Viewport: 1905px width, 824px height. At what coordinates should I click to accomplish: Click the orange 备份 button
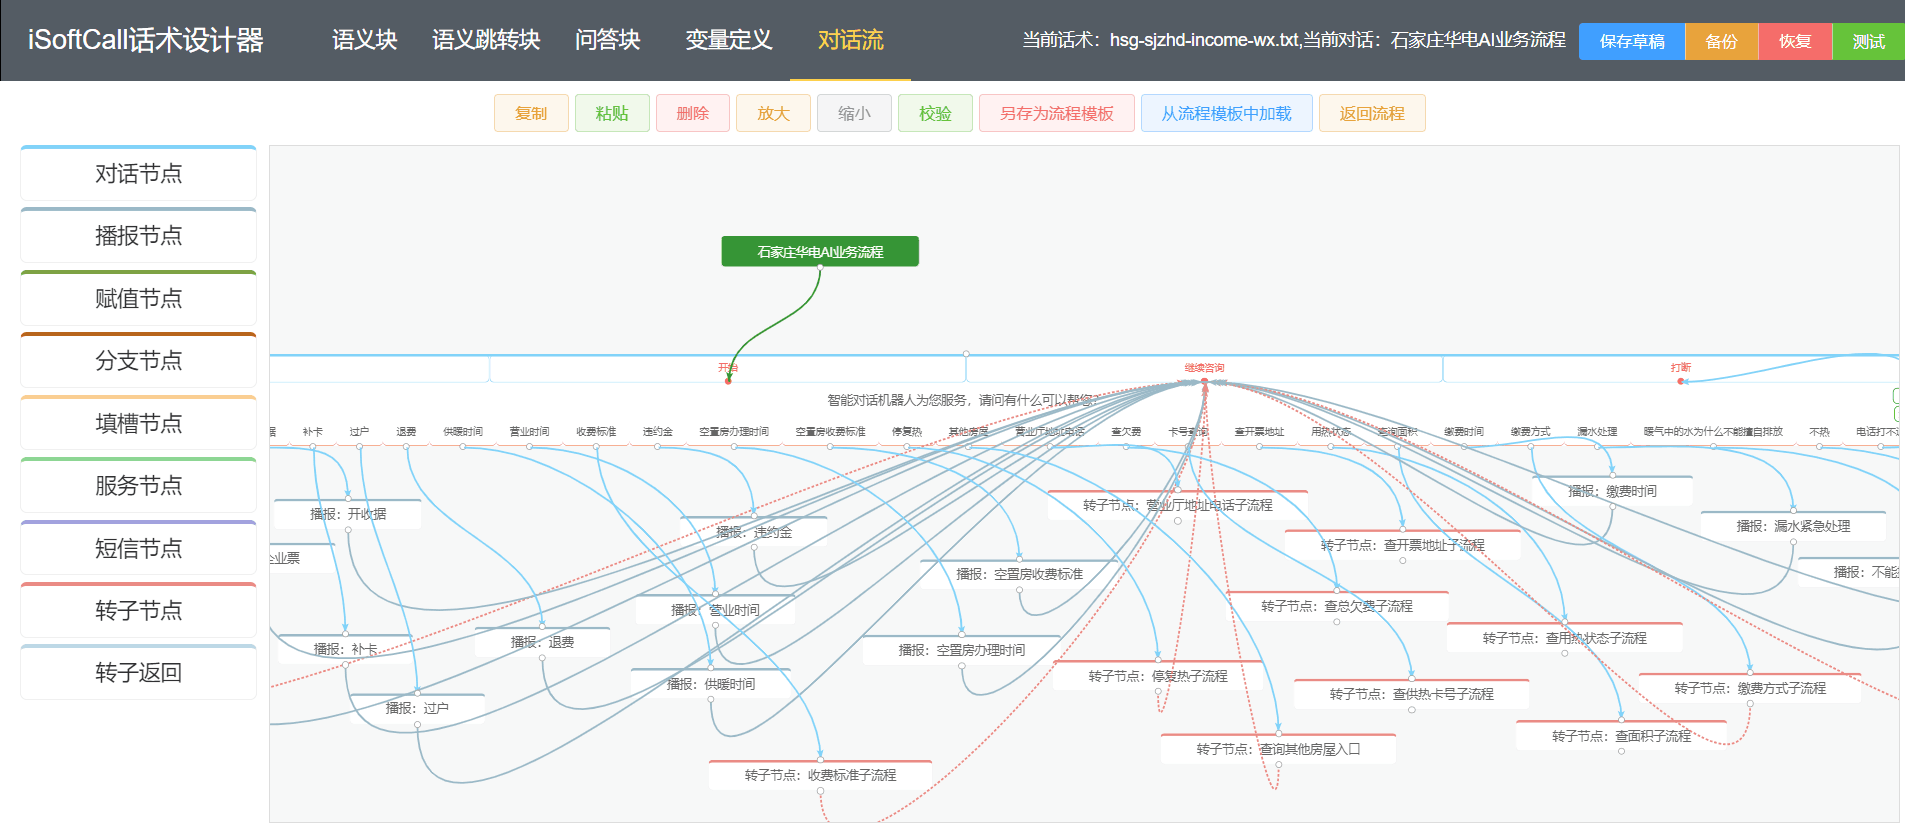pos(1721,41)
